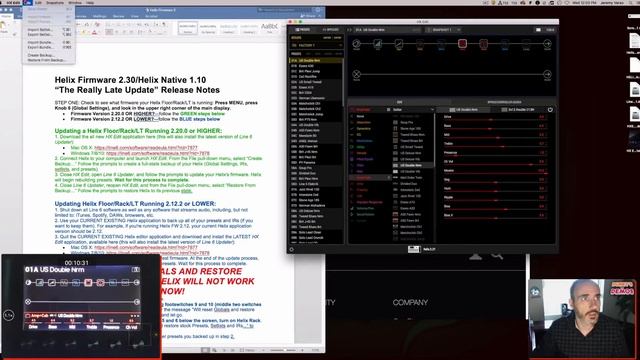The image size is (640, 360).
Task: Click path 2 input X icon
Action: pyautogui.click(x=356, y=74)
